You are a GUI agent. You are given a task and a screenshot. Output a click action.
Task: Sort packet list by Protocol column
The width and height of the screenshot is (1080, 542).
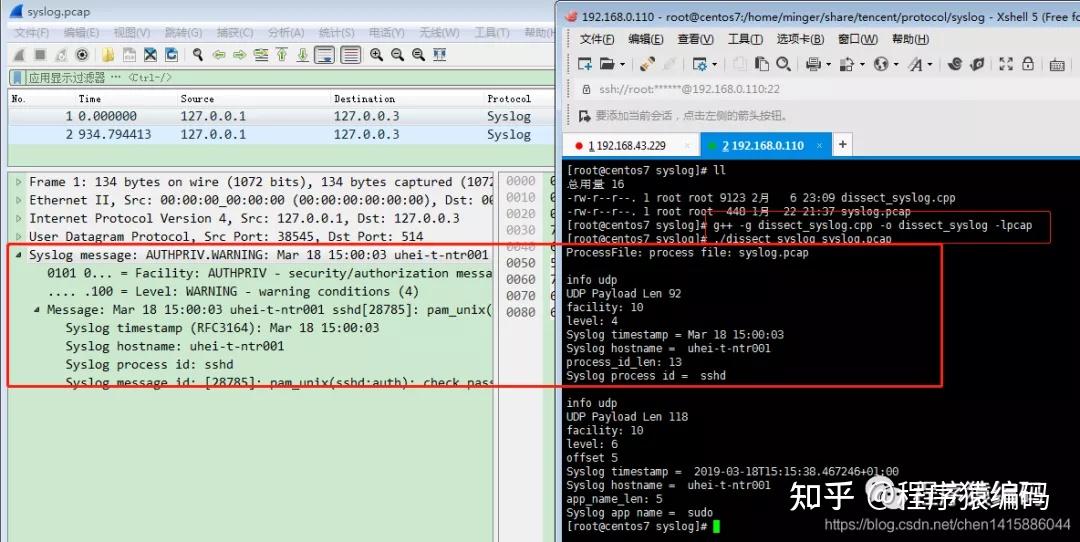[x=509, y=98]
